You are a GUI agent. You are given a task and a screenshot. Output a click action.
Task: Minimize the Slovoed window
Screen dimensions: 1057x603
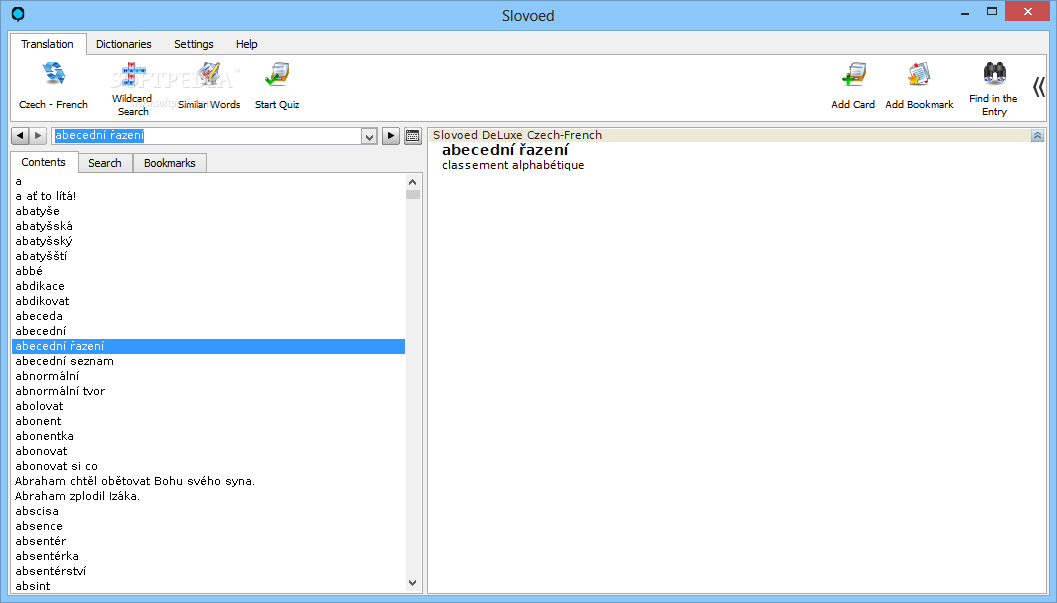pyautogui.click(x=965, y=12)
